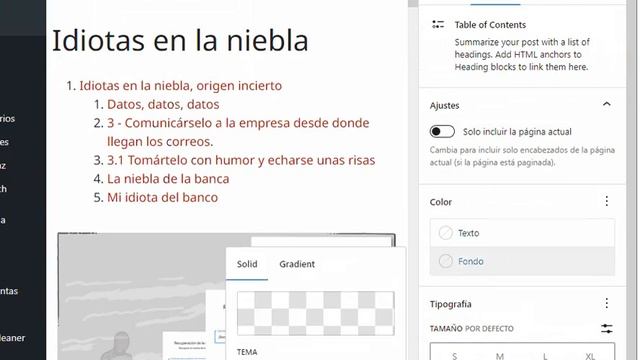Follow '3 - Comunicárselo a la empresa' link
This screenshot has width=640, height=360.
(x=238, y=132)
